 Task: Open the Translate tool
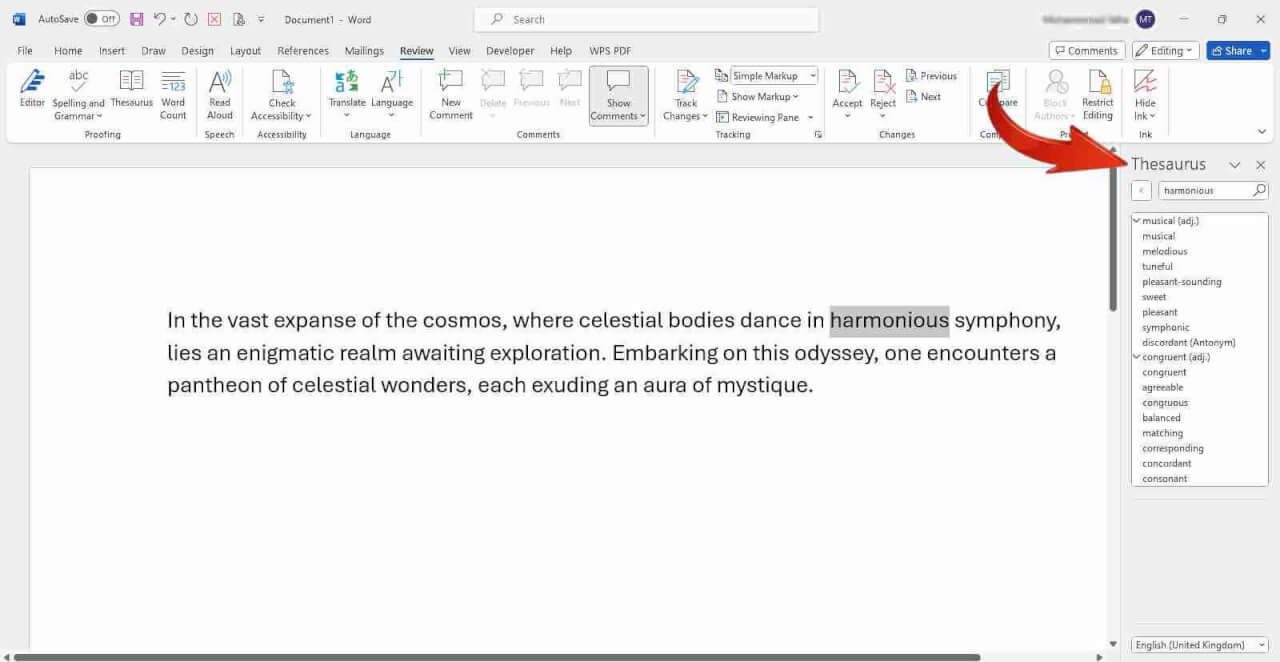tap(347, 95)
